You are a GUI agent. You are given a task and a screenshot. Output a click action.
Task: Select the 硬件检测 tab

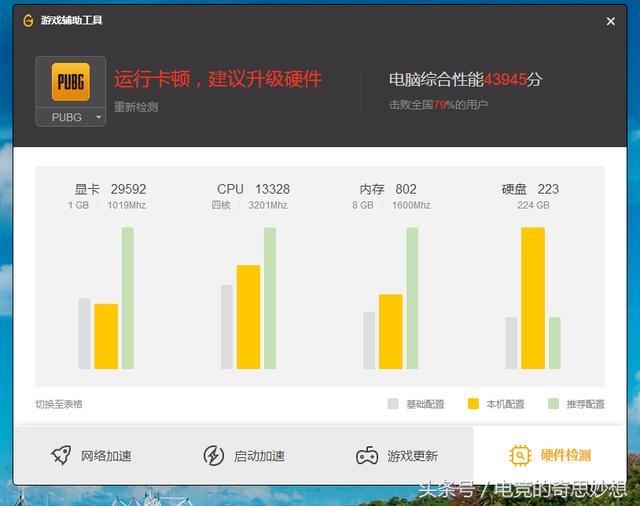point(550,455)
